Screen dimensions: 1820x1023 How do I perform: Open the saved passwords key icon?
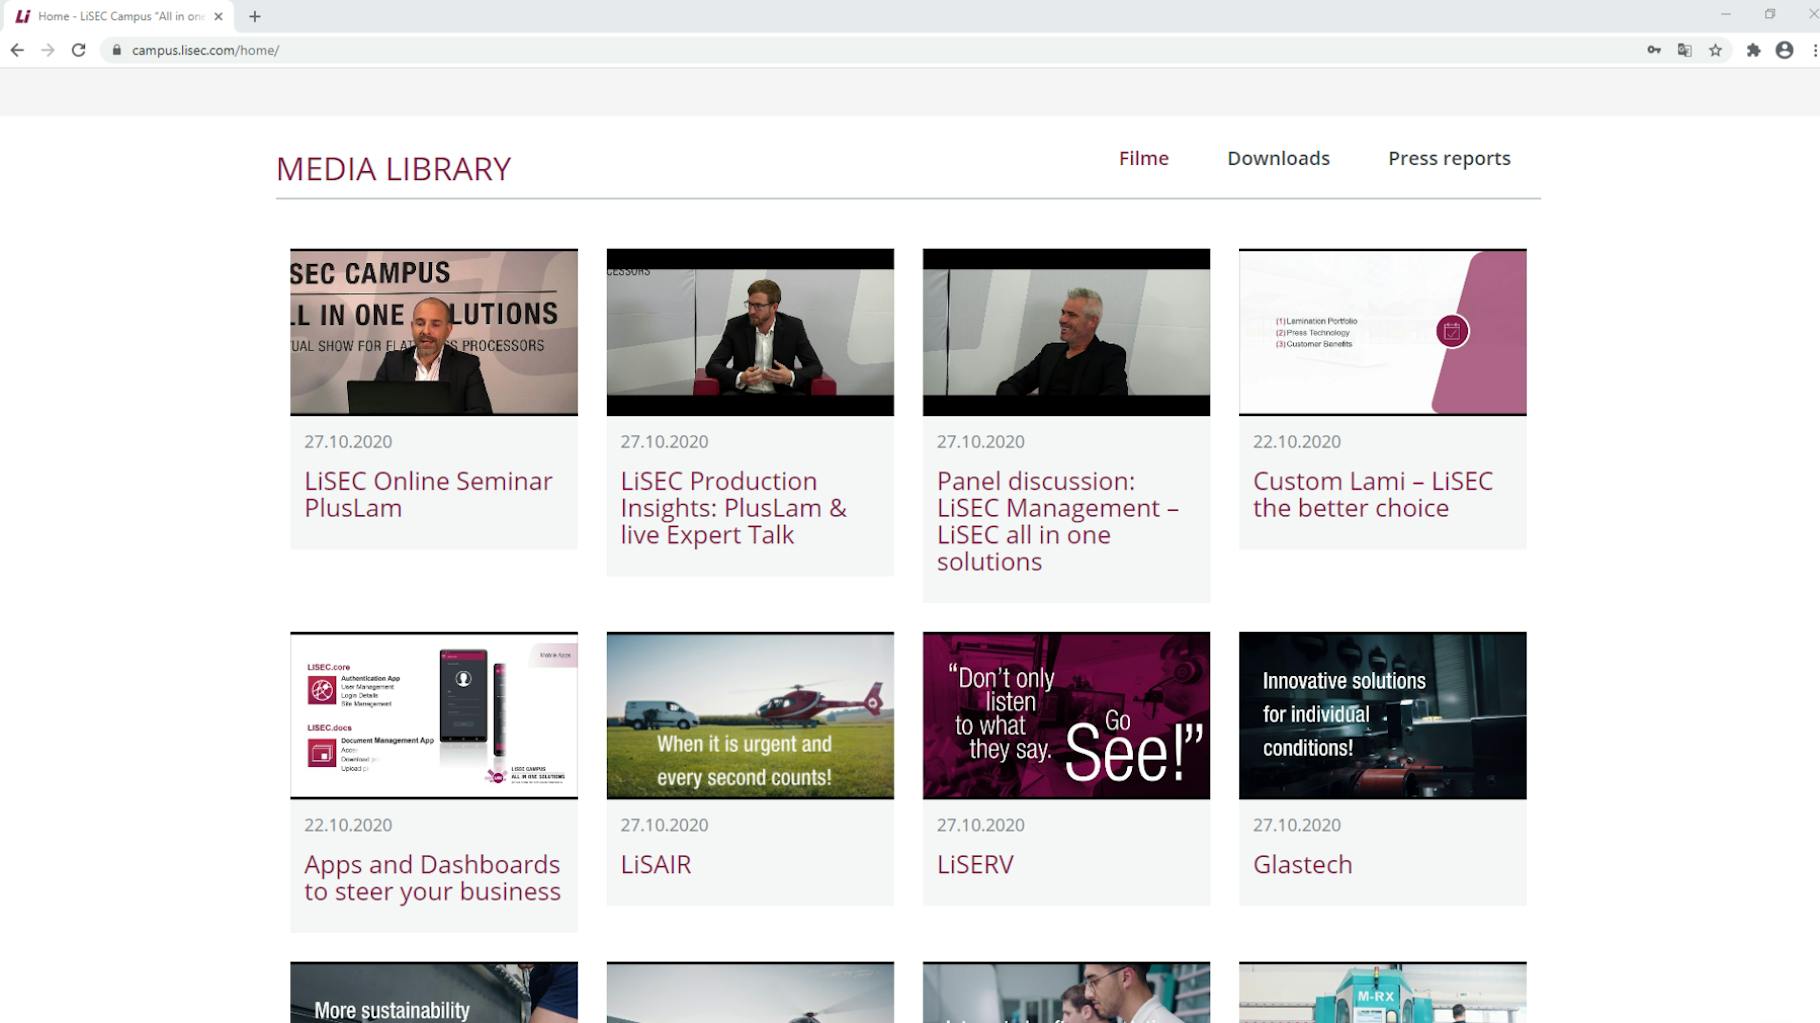coord(1654,50)
